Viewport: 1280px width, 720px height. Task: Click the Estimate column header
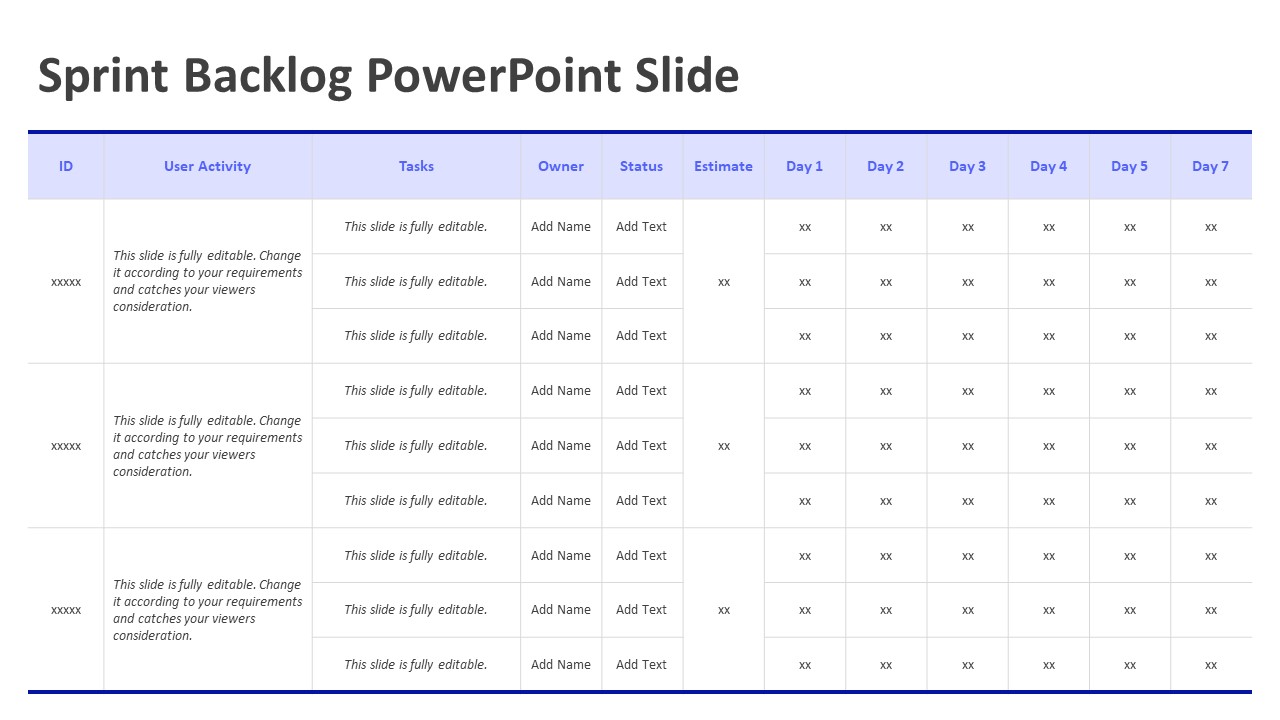(723, 167)
